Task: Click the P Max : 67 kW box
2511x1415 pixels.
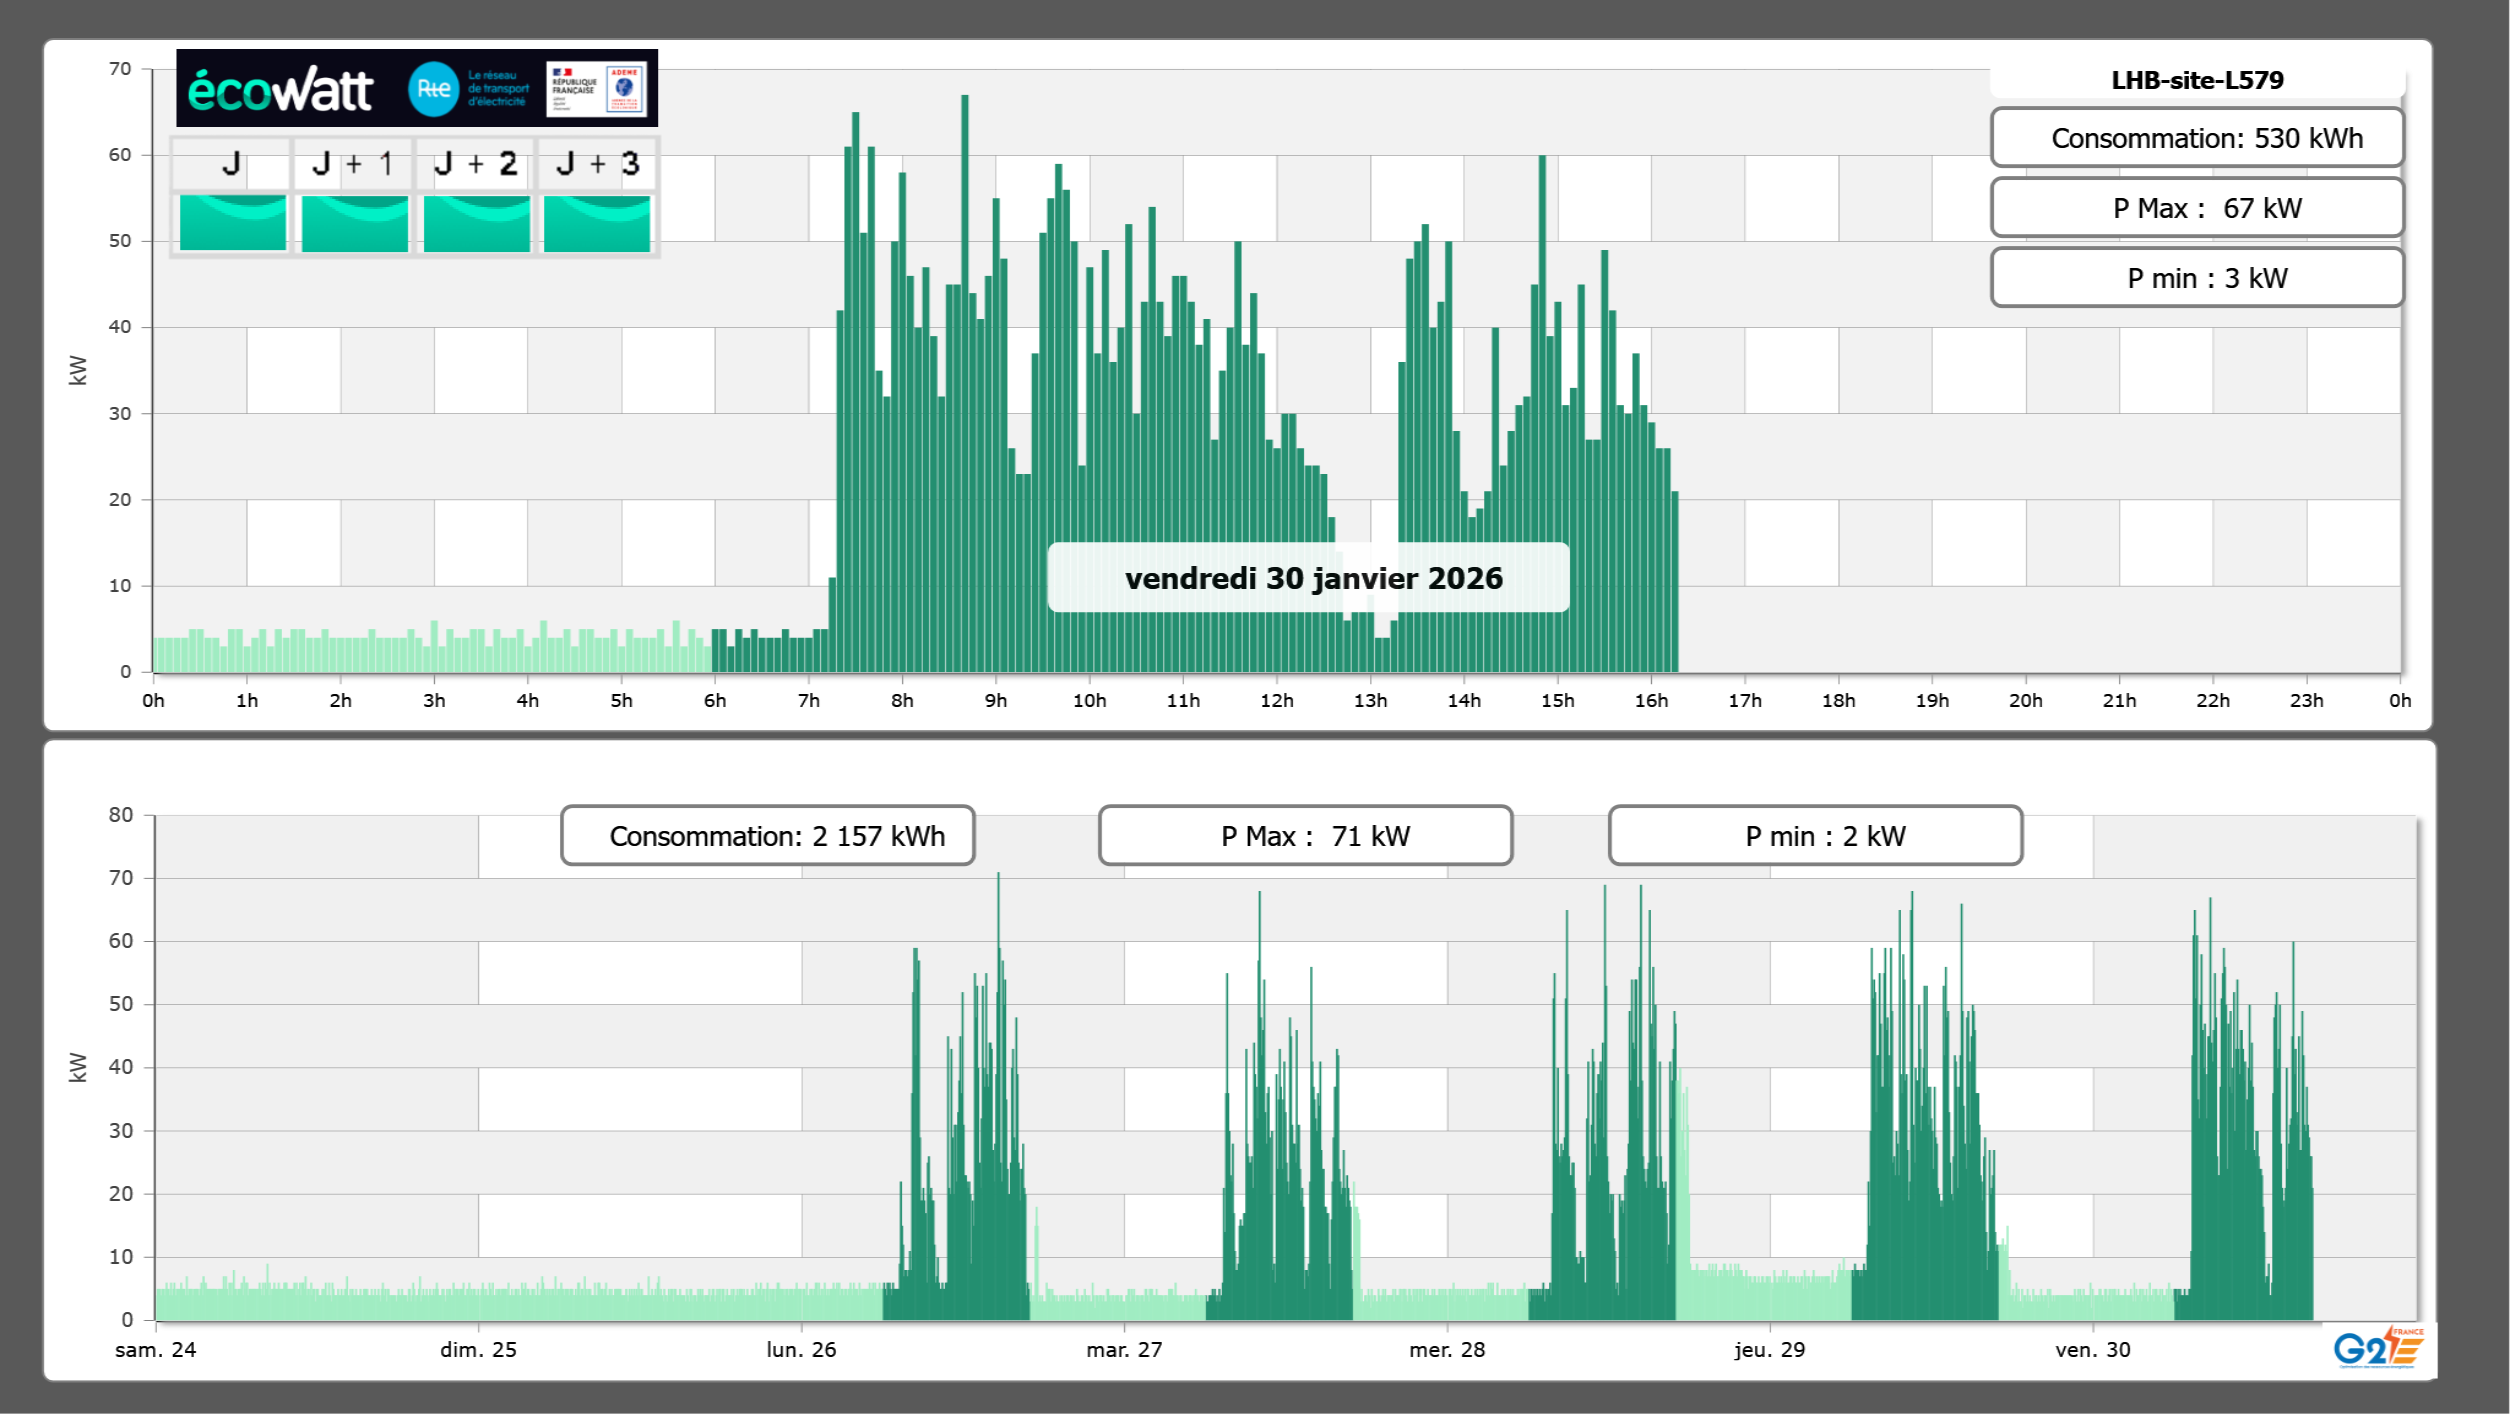Action: (x=2197, y=208)
